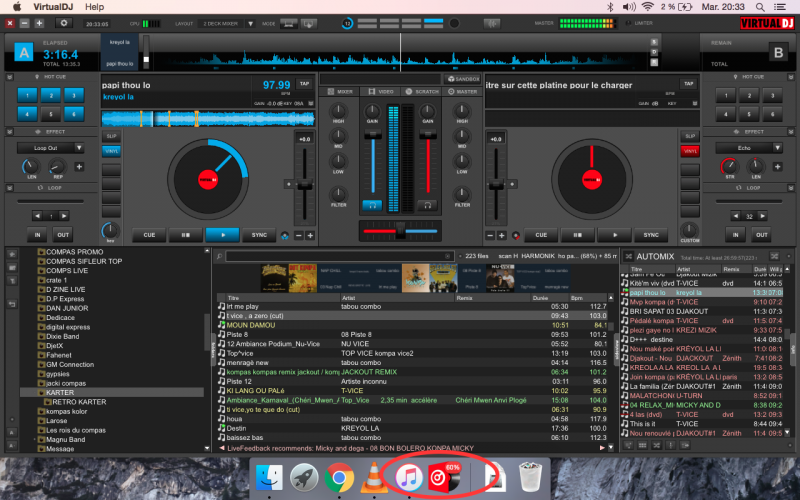Open VirtualDJ settings gear icon
Viewport: 800px width, 500px height.
pyautogui.click(x=64, y=23)
